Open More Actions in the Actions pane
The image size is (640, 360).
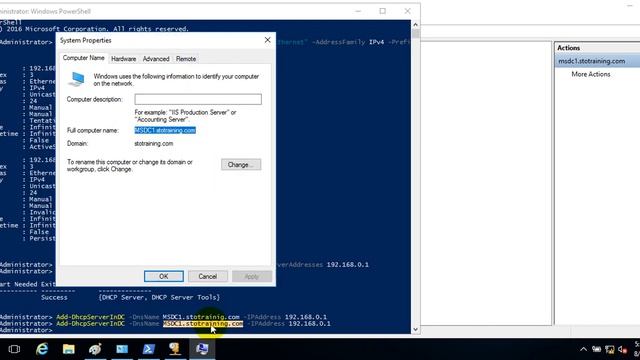tap(591, 74)
